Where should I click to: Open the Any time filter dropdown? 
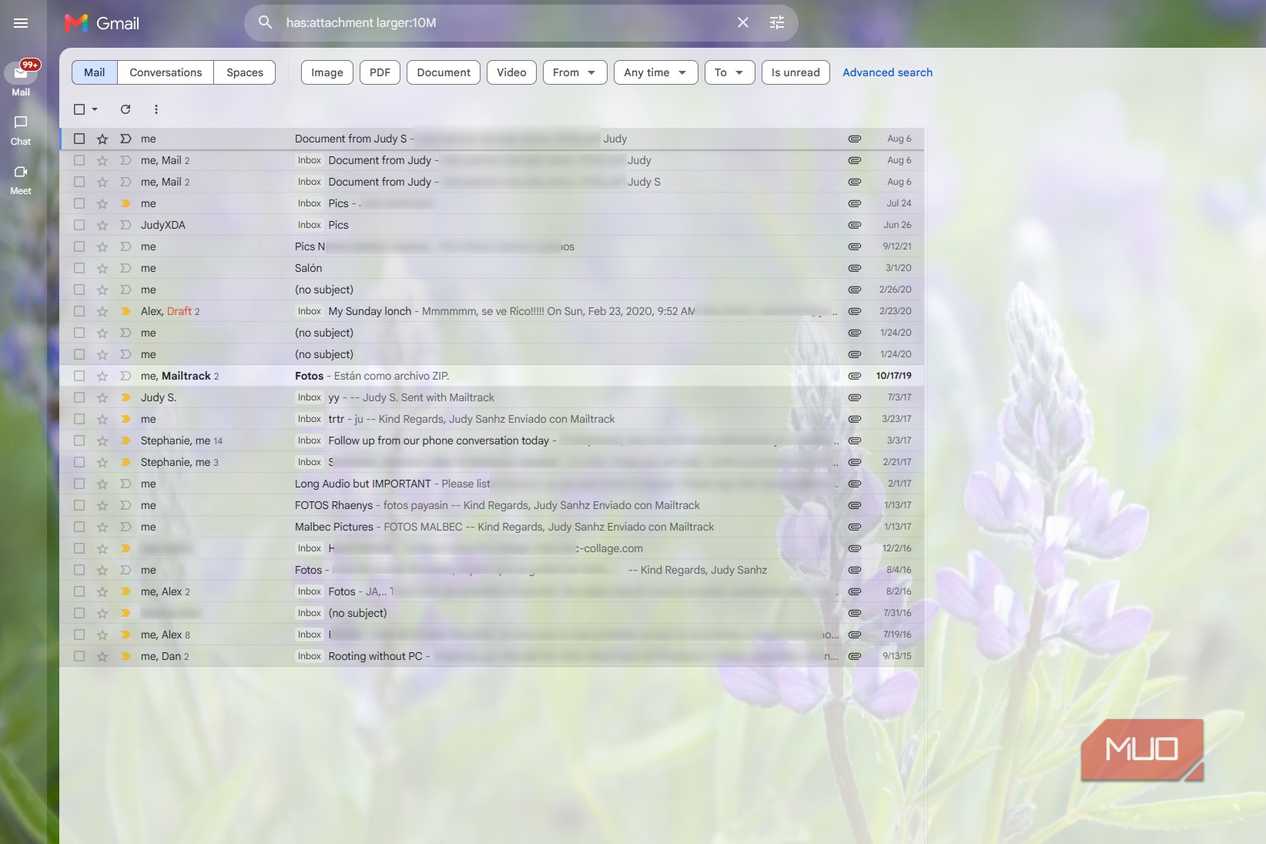656,72
